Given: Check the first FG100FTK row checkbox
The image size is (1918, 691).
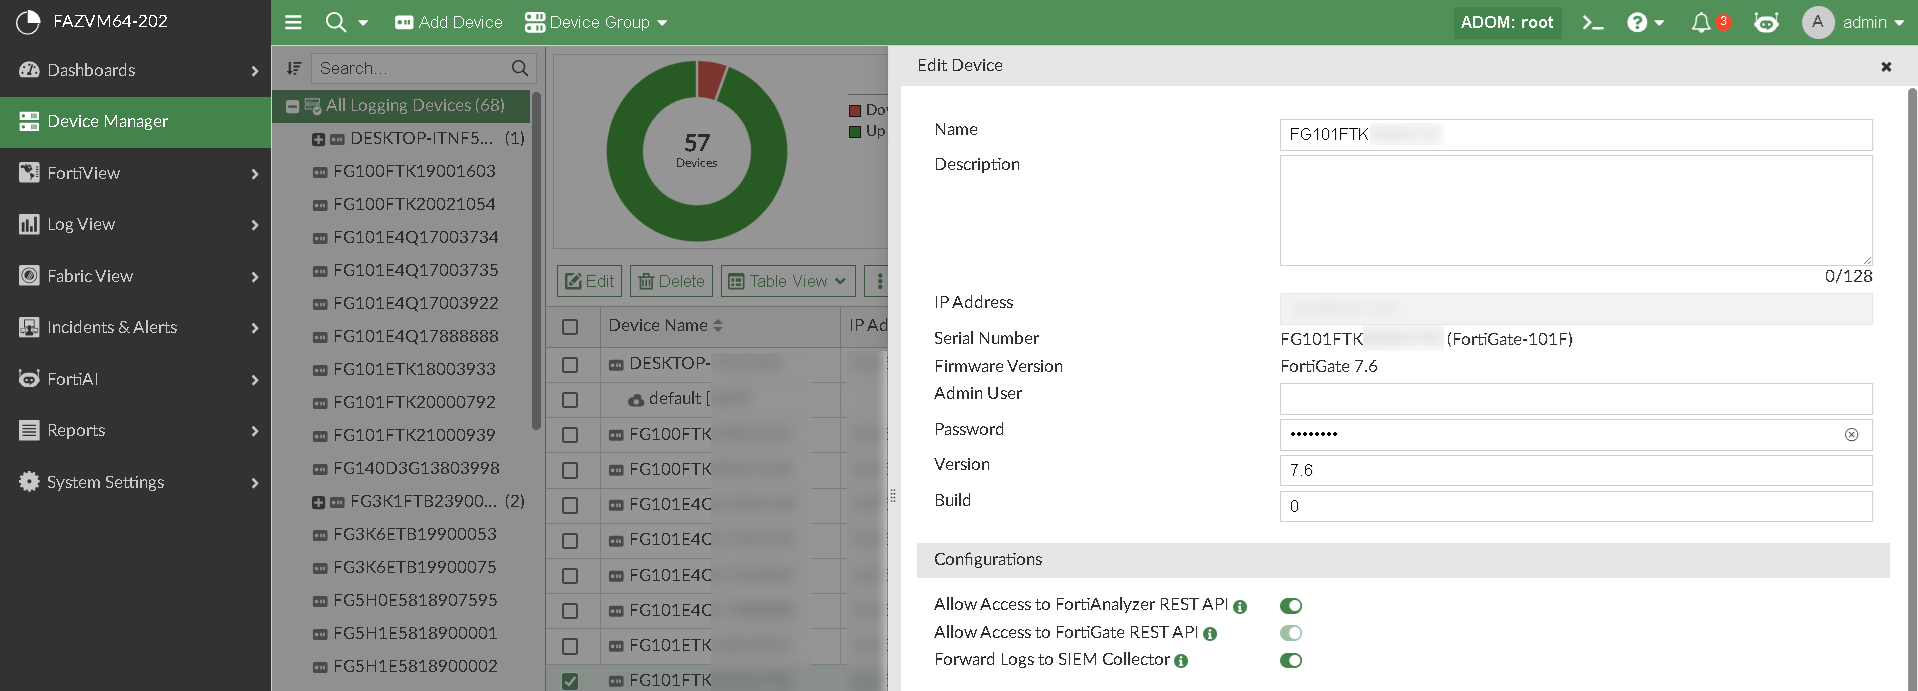Looking at the screenshot, I should pos(570,435).
